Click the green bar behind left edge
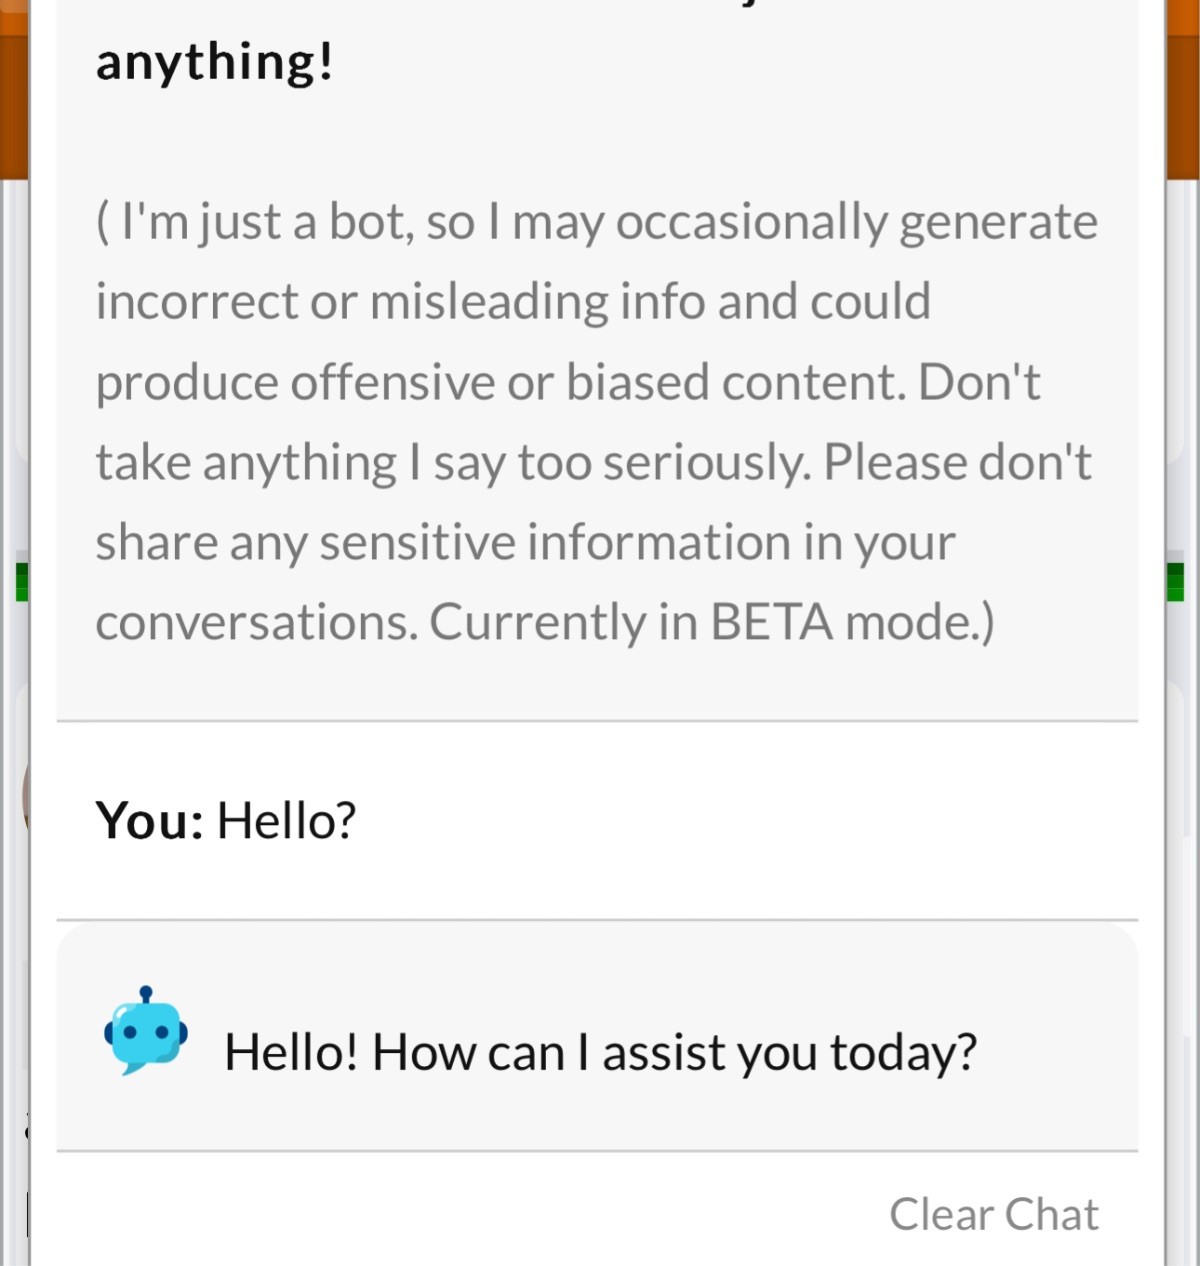 pyautogui.click(x=21, y=582)
